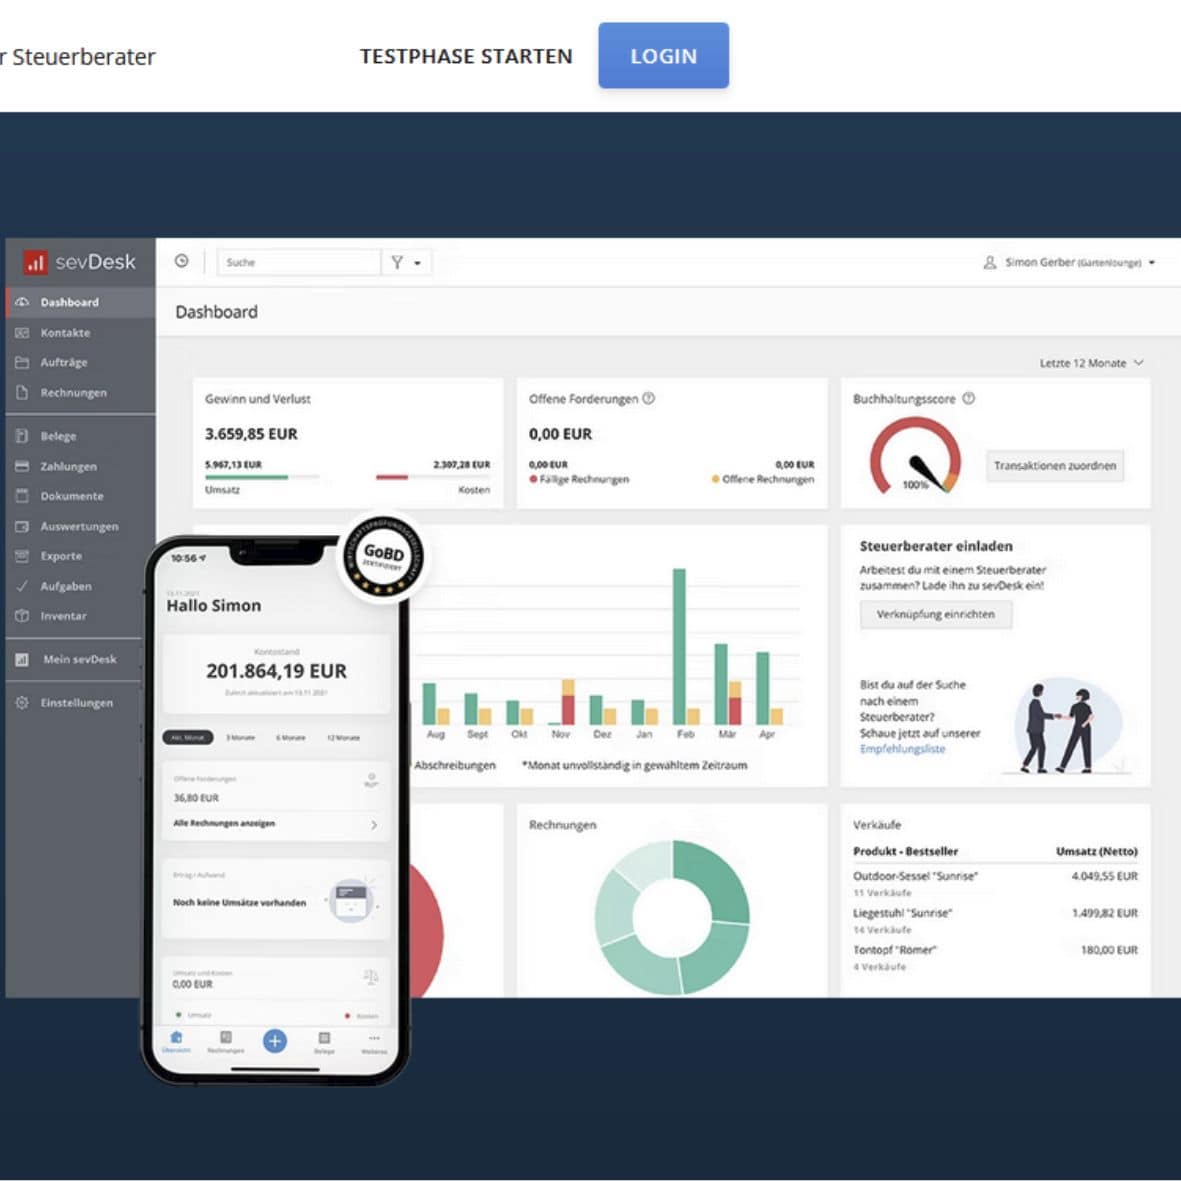This screenshot has width=1181, height=1181.
Task: Click Verknüpfung einrichten button
Action: pyautogui.click(x=935, y=614)
